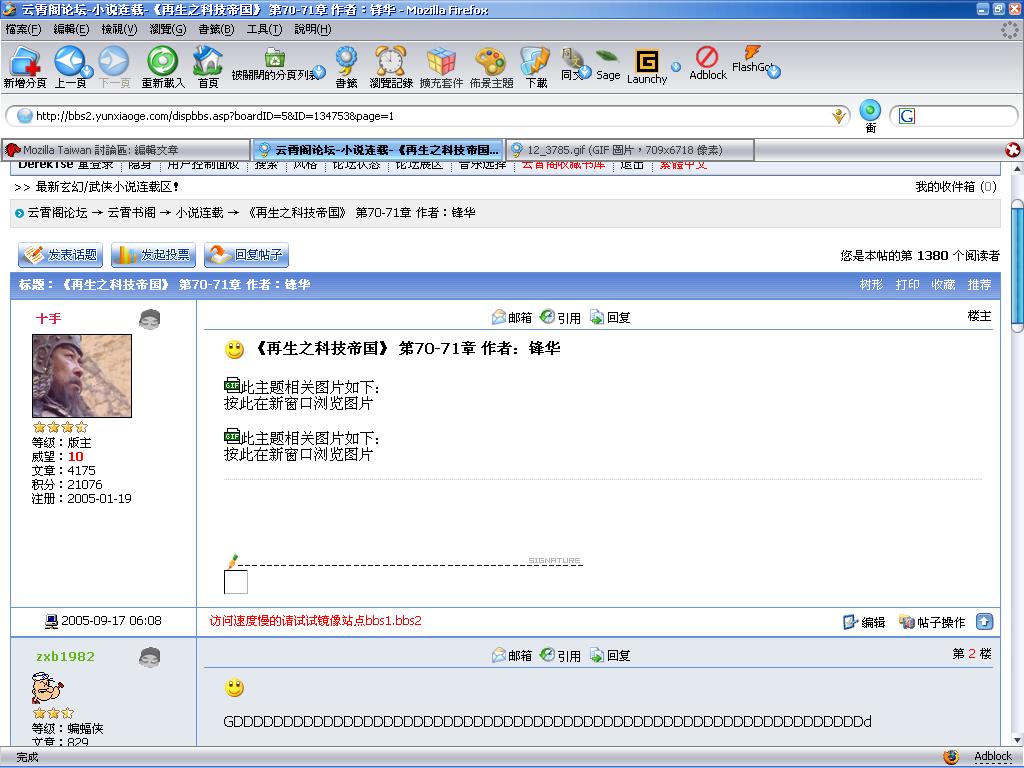Open the 說明 help menu
The width and height of the screenshot is (1024, 768).
pyautogui.click(x=313, y=29)
